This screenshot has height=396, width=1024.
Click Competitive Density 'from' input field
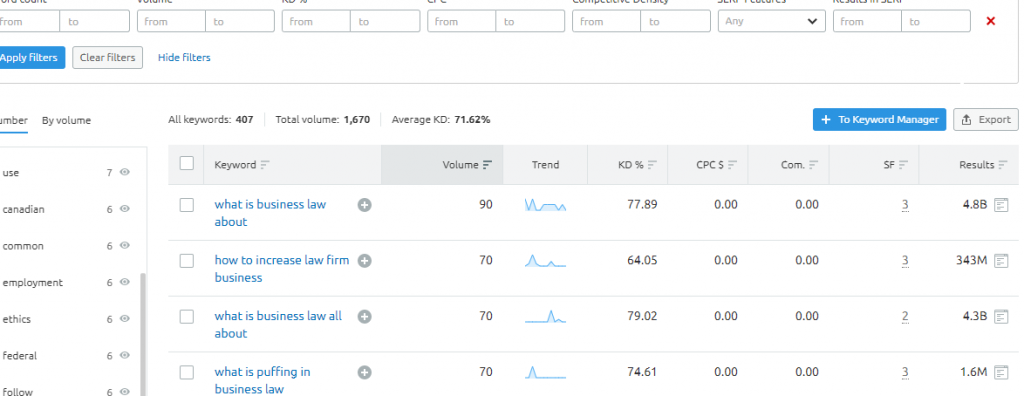pyautogui.click(x=607, y=21)
